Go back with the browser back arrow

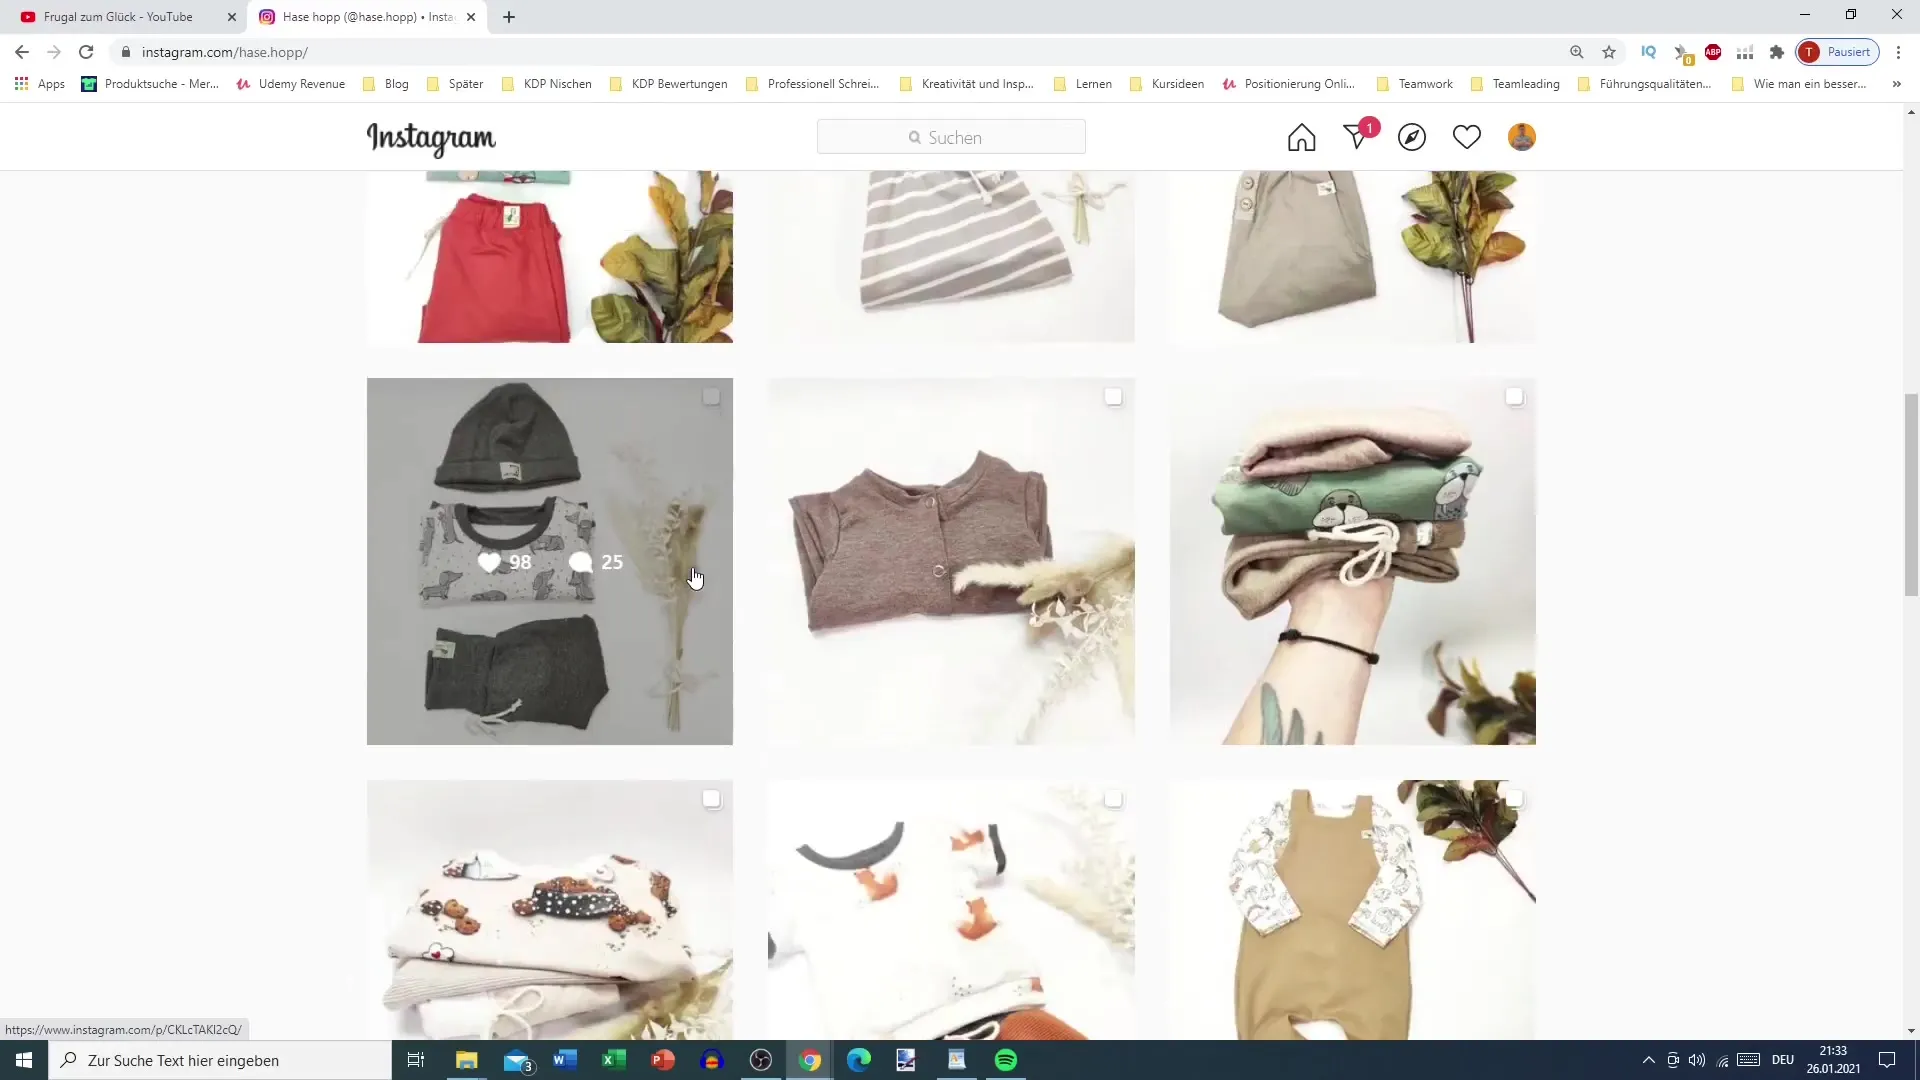pyautogui.click(x=22, y=52)
